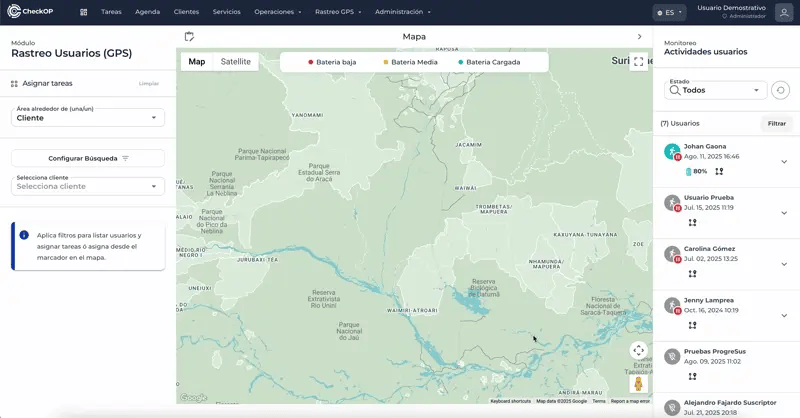The width and height of the screenshot is (800, 418).
Task: Switch to the Satellite view tab
Action: 236,62
